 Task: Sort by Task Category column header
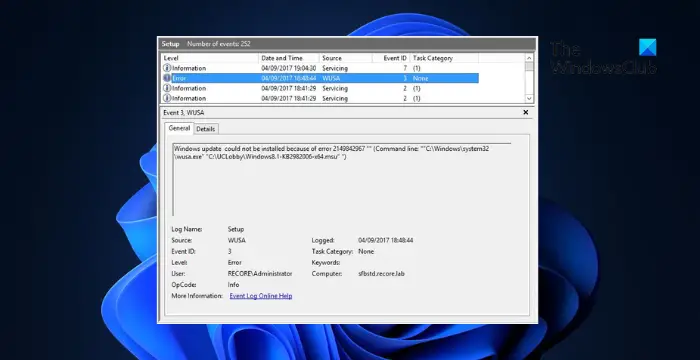pyautogui.click(x=444, y=58)
